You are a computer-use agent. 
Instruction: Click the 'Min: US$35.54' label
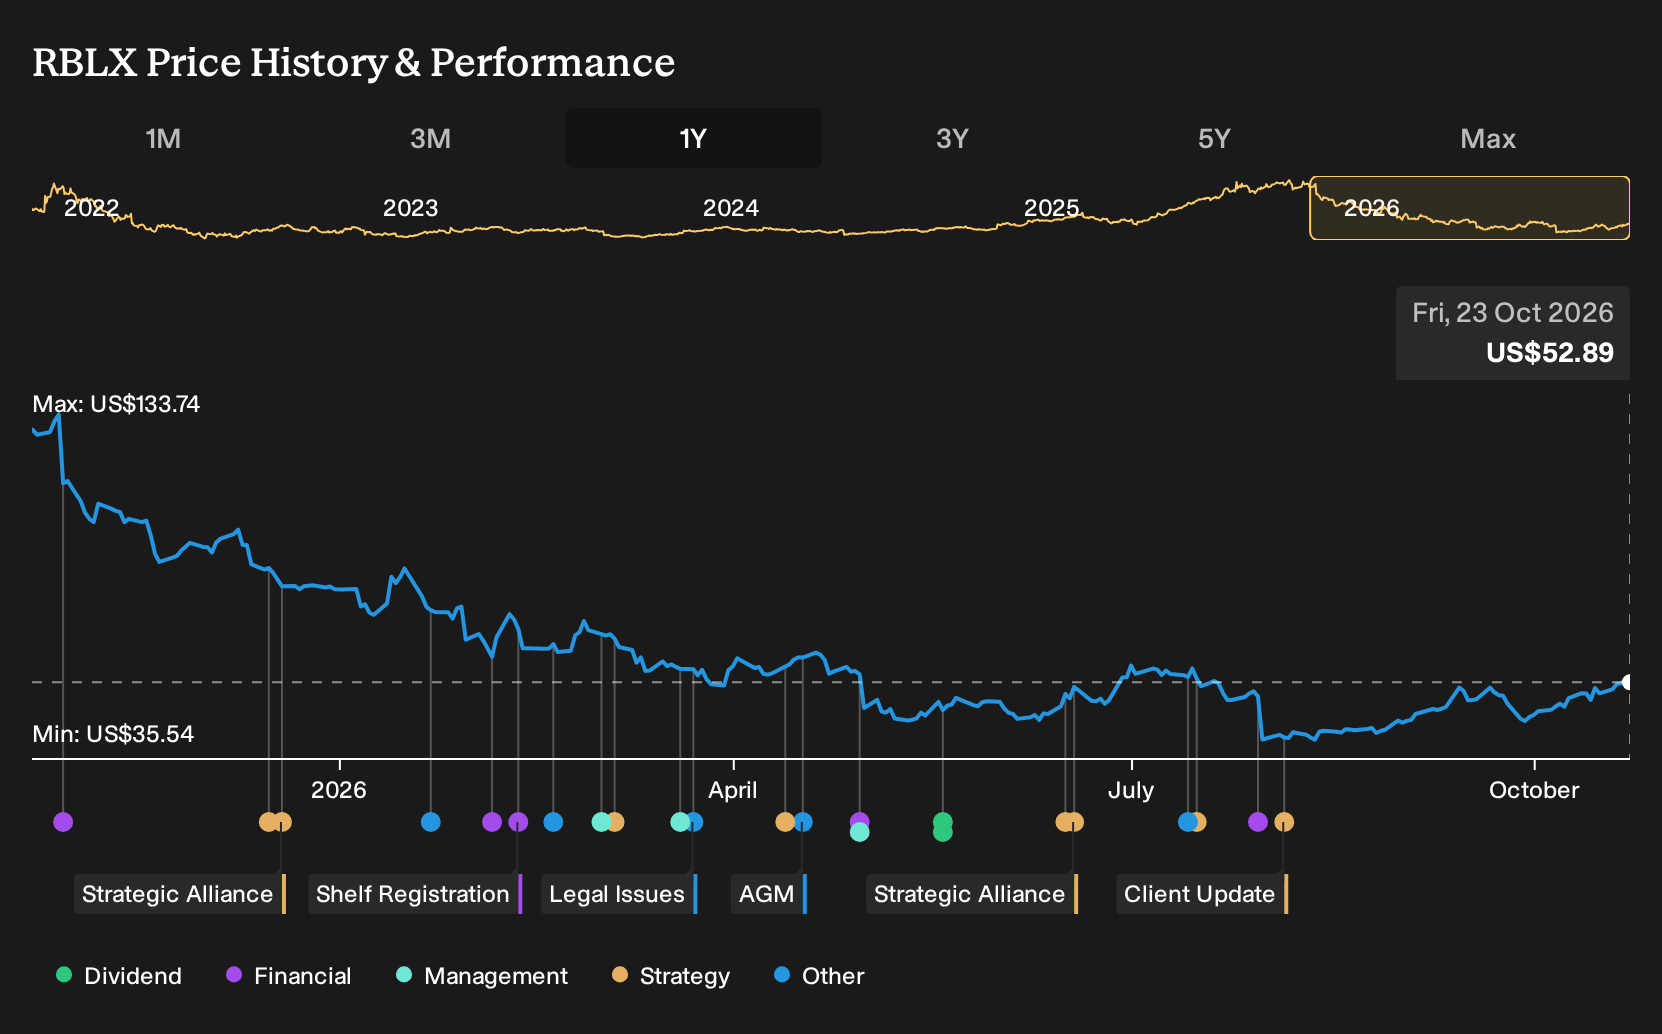pyautogui.click(x=113, y=734)
